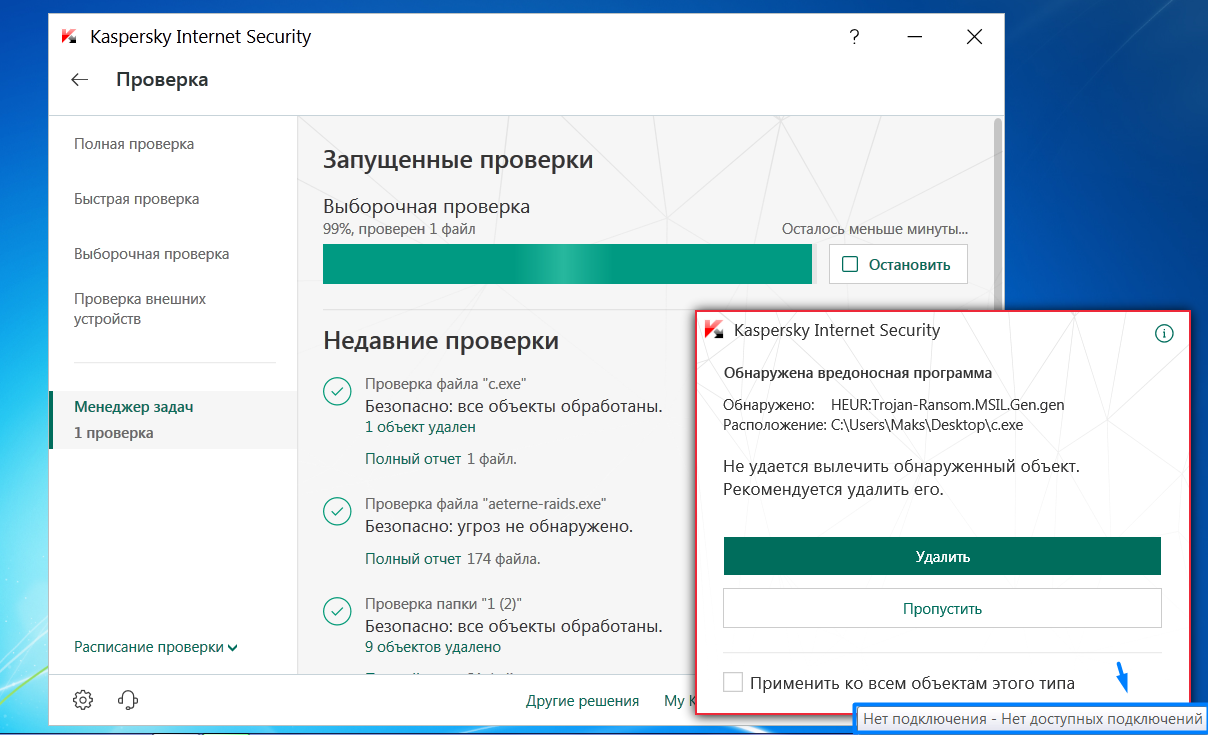Close the Kaspersky main window

974,37
